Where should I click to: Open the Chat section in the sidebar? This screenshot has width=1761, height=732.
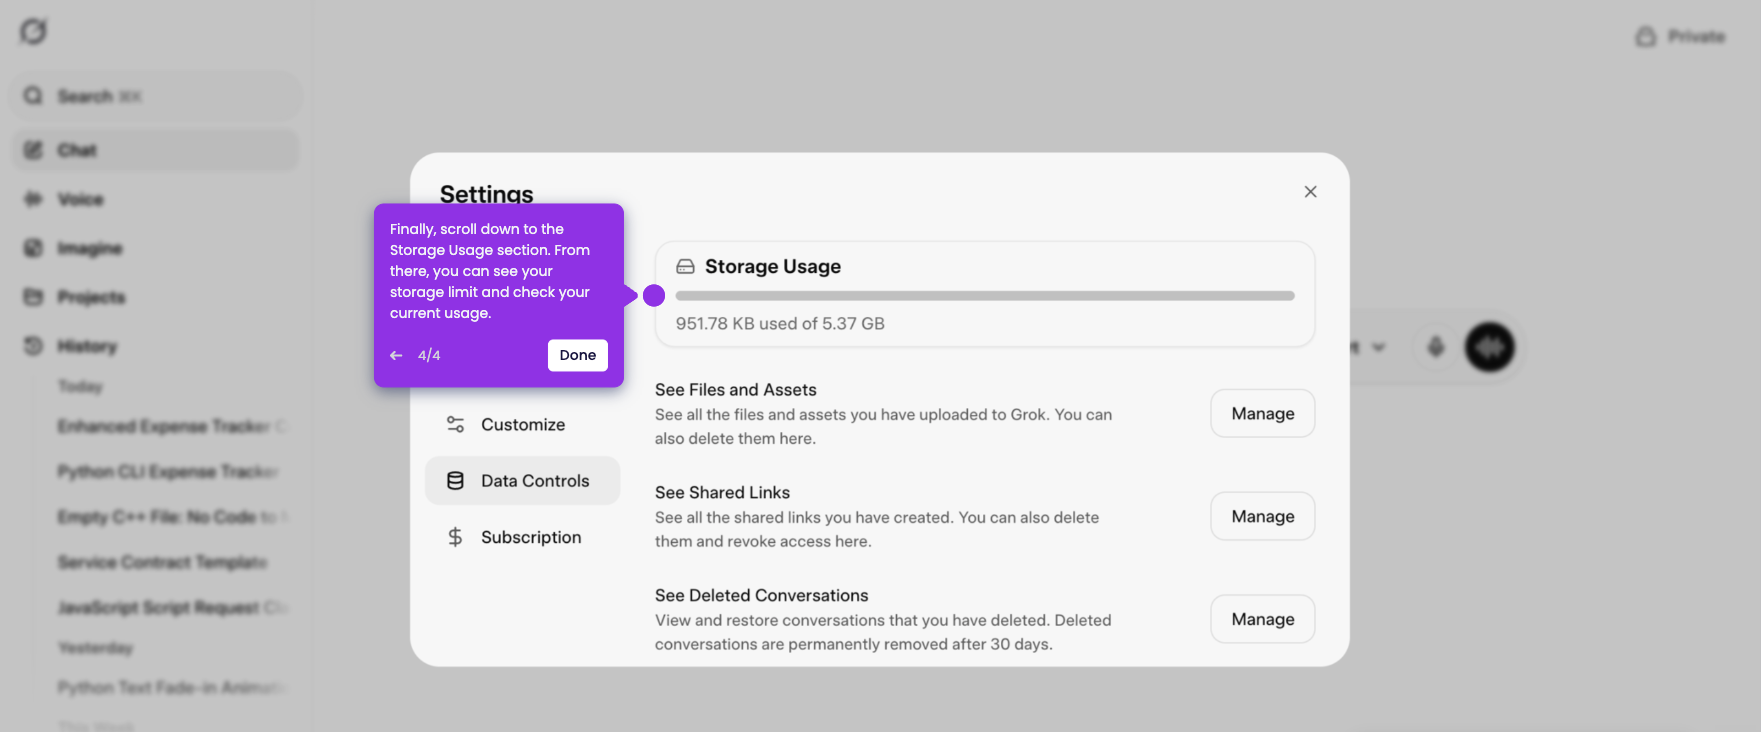point(156,150)
